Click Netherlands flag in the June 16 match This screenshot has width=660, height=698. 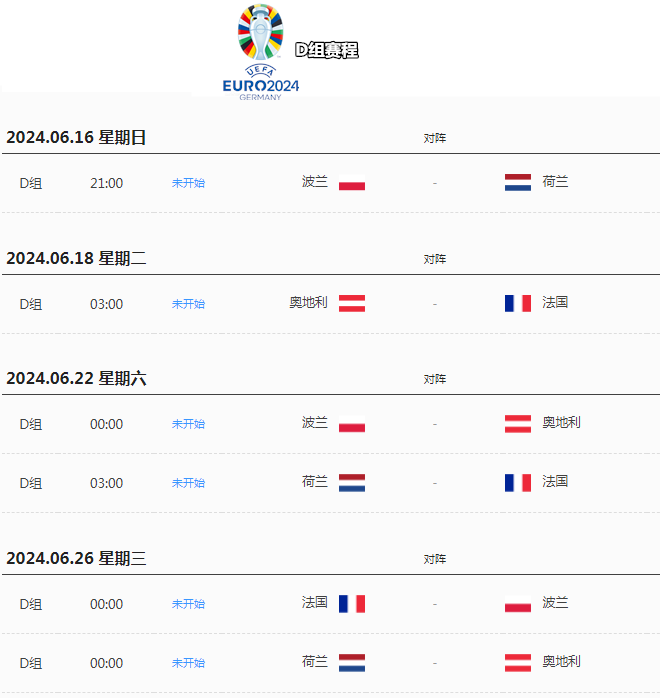click(518, 183)
